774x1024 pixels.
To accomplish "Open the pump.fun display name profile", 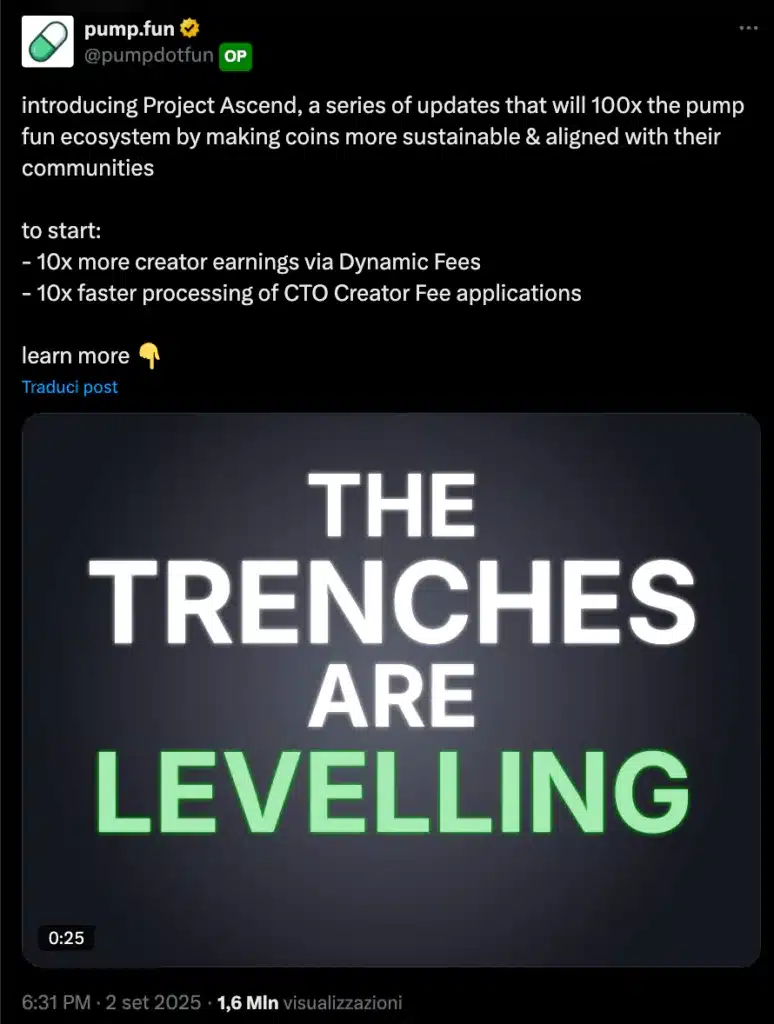I will 130,29.
